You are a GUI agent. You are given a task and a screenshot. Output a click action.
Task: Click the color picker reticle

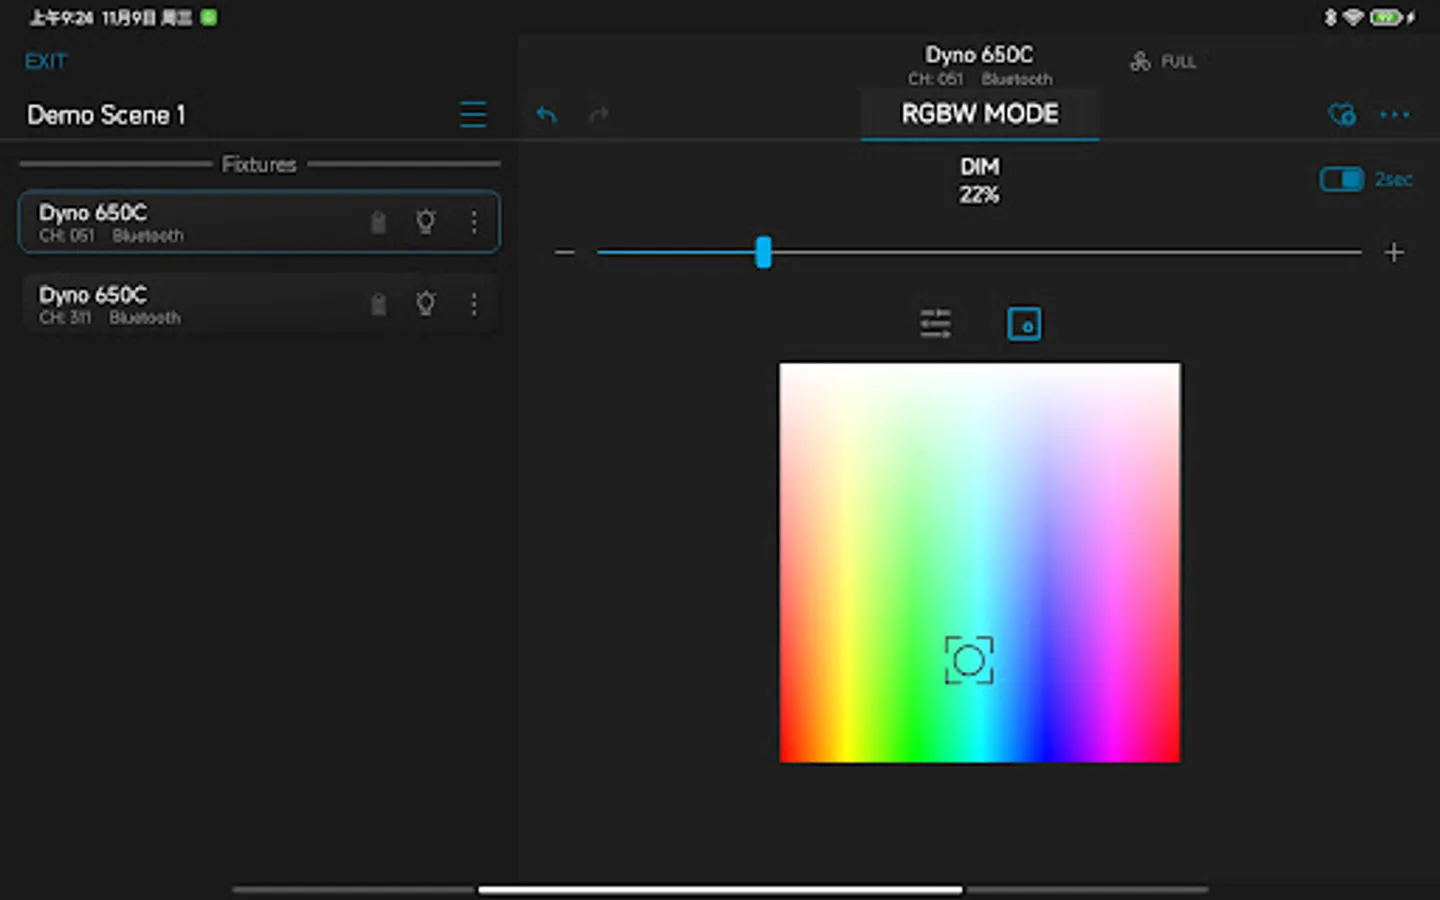(x=969, y=660)
